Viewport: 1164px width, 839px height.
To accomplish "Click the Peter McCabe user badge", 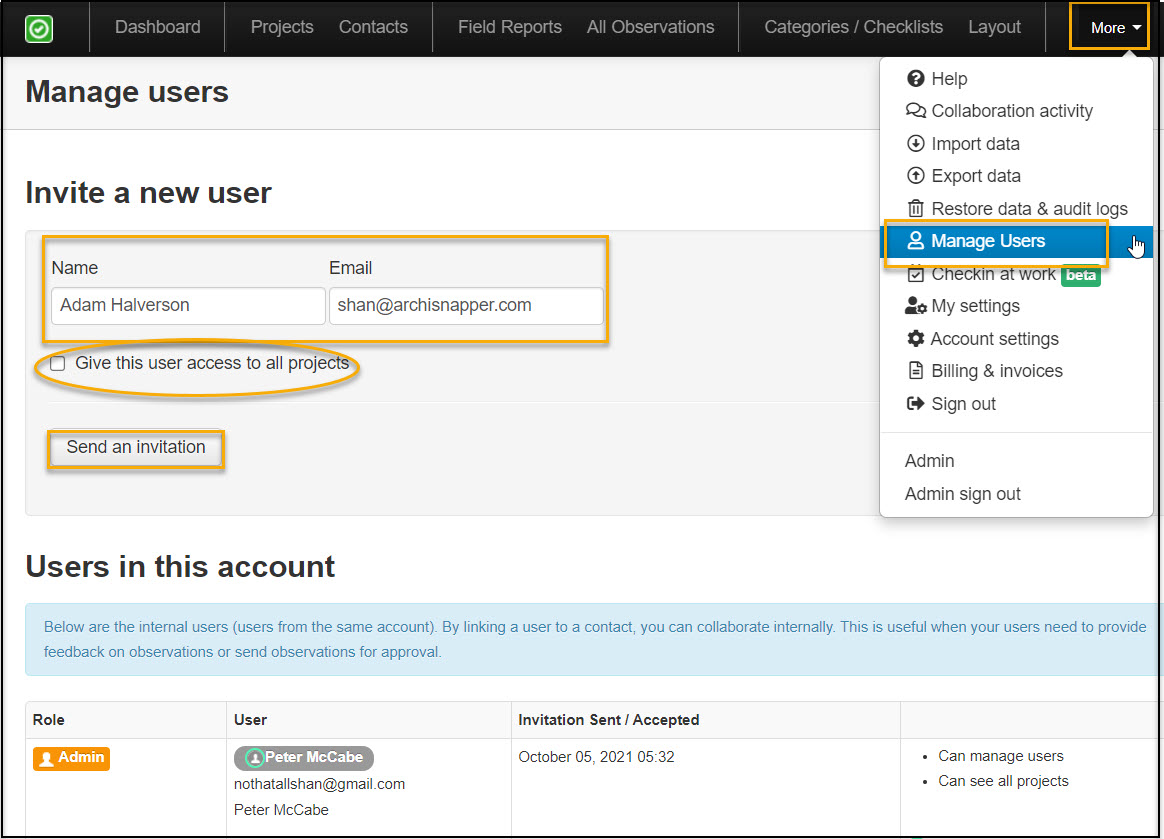I will click(x=304, y=758).
